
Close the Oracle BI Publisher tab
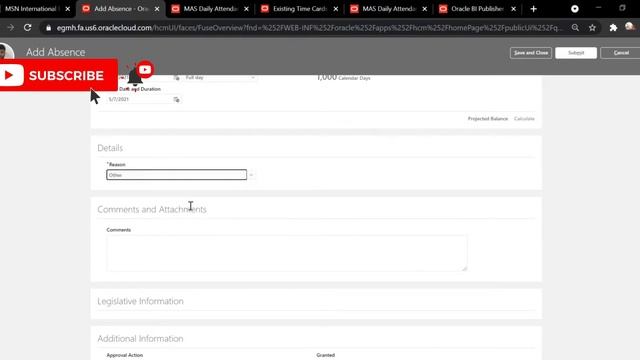tap(513, 9)
